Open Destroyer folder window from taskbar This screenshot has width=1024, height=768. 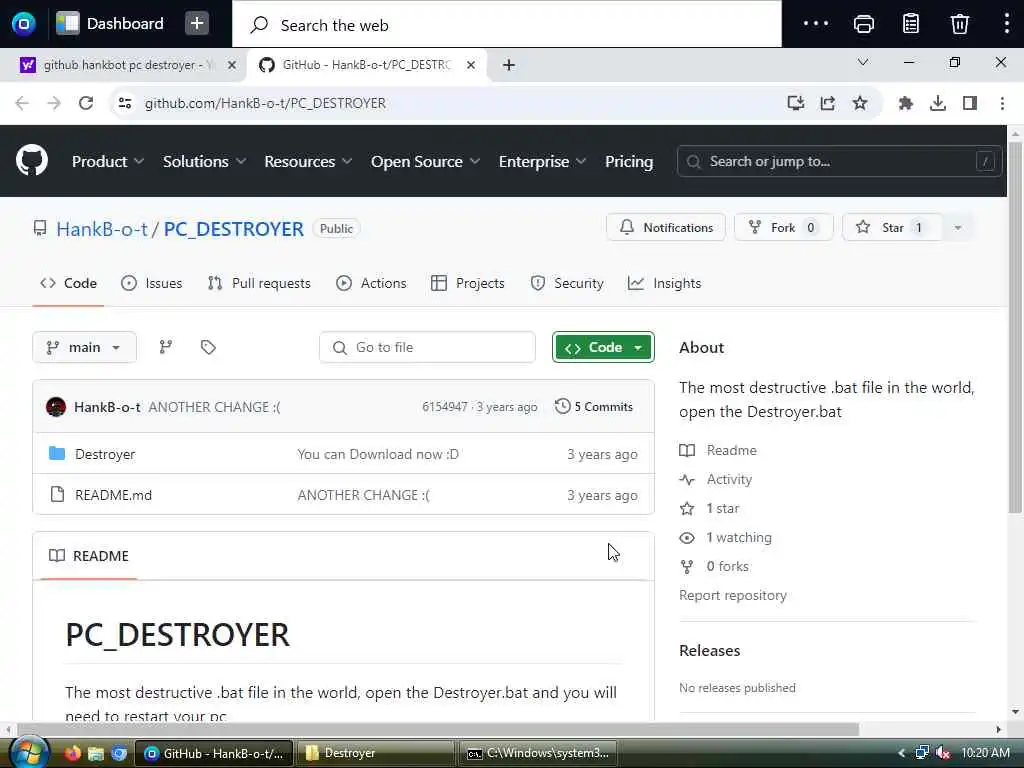tap(377, 753)
